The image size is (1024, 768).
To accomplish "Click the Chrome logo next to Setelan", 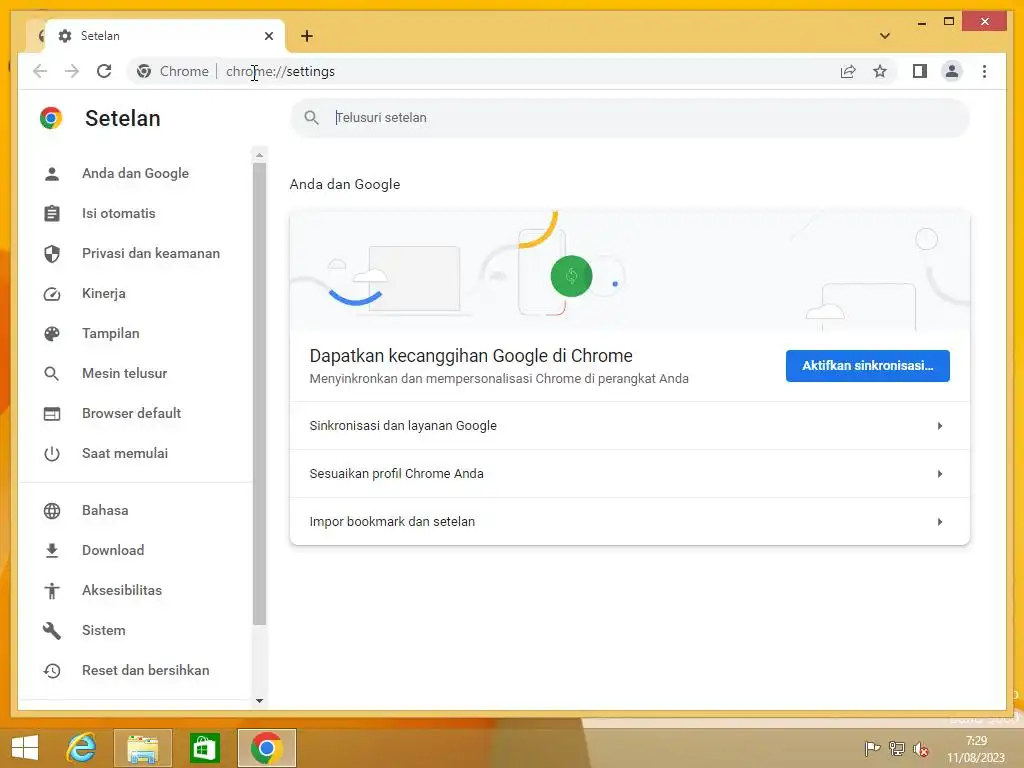I will [x=51, y=118].
